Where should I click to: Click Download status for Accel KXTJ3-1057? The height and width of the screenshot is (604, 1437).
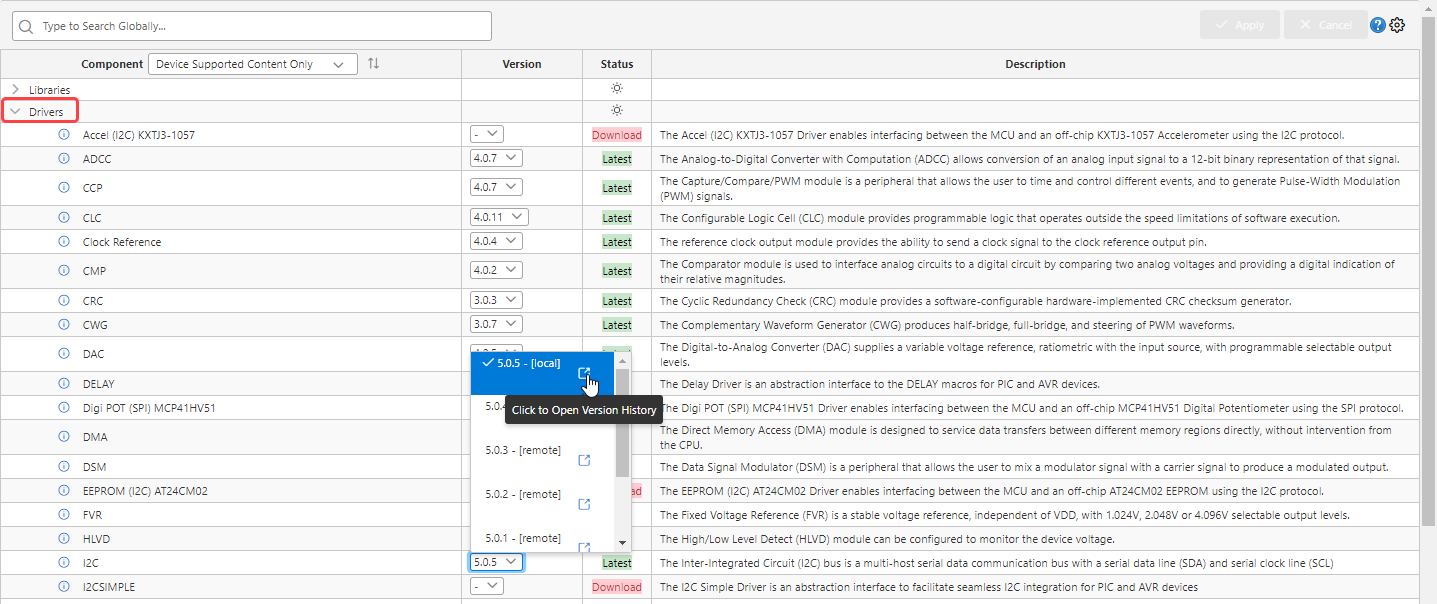616,135
